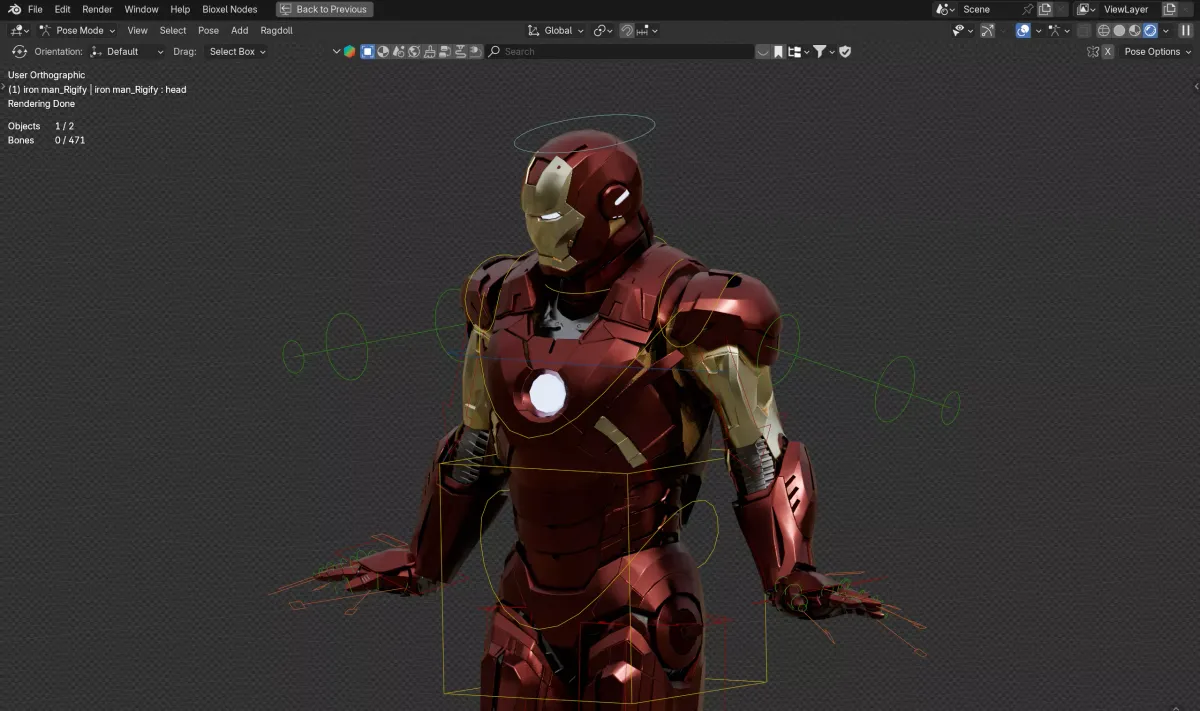1200x711 pixels.
Task: Toggle X-ray square icon
Action: coord(1083,31)
